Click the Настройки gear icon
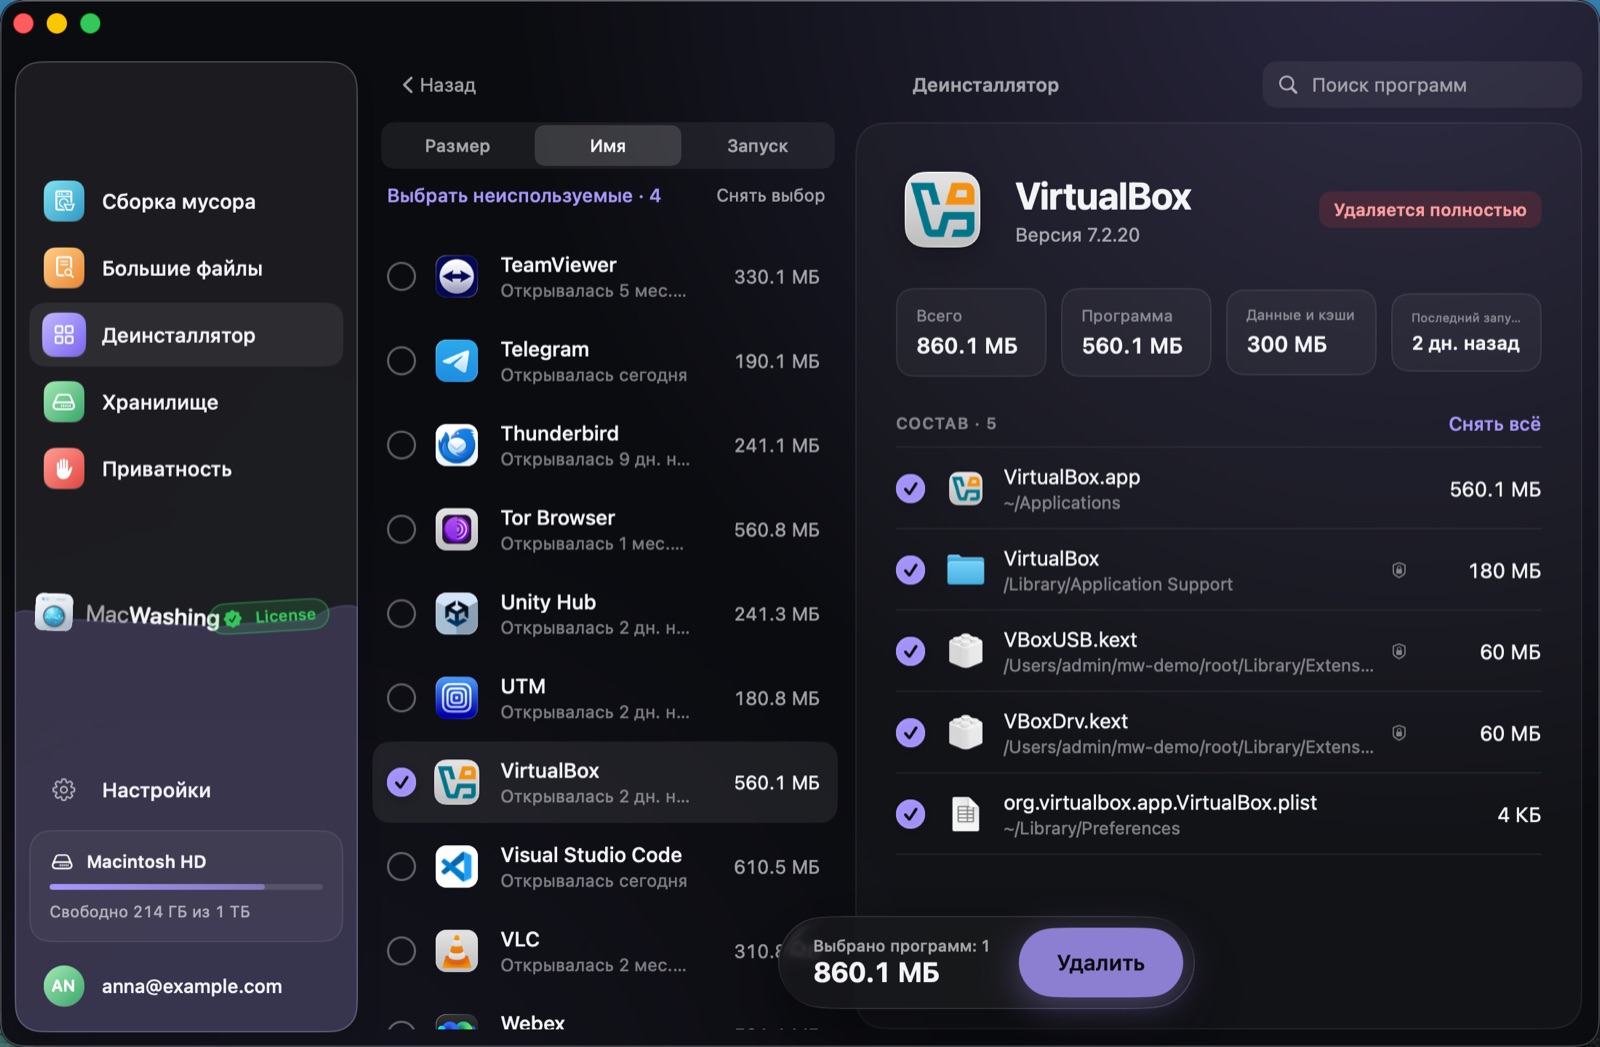The image size is (1600, 1047). [x=64, y=790]
